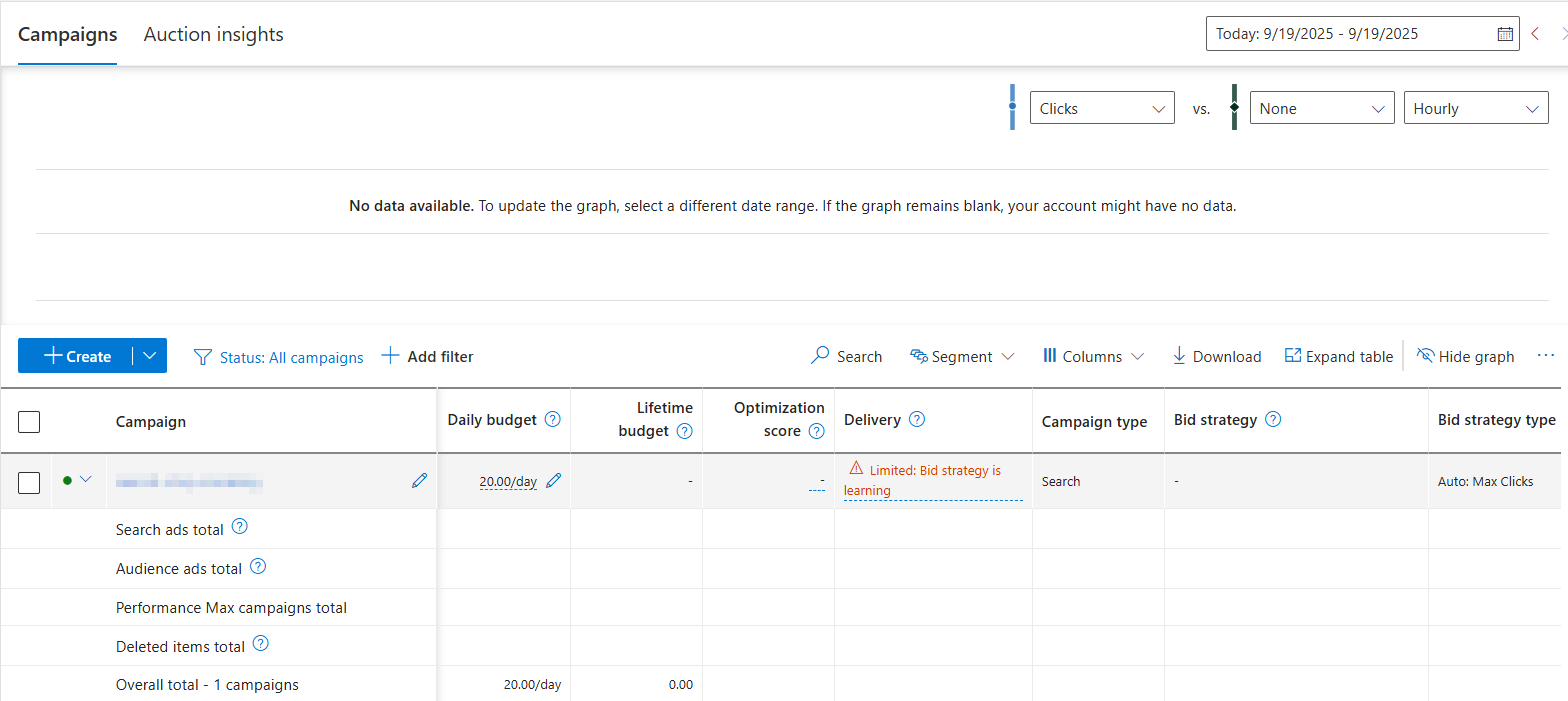Open the date range calendar icon
Image resolution: width=1568 pixels, height=701 pixels.
[x=1505, y=34]
